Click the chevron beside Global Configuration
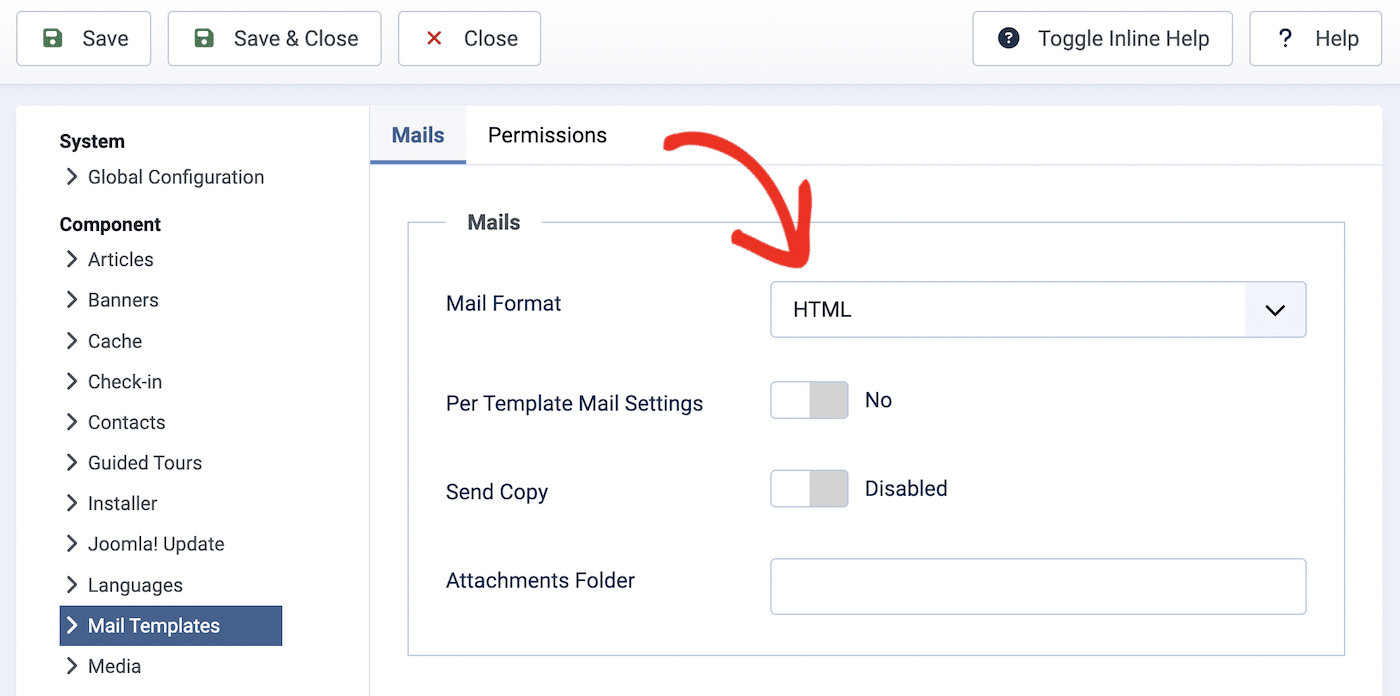 pyautogui.click(x=71, y=176)
